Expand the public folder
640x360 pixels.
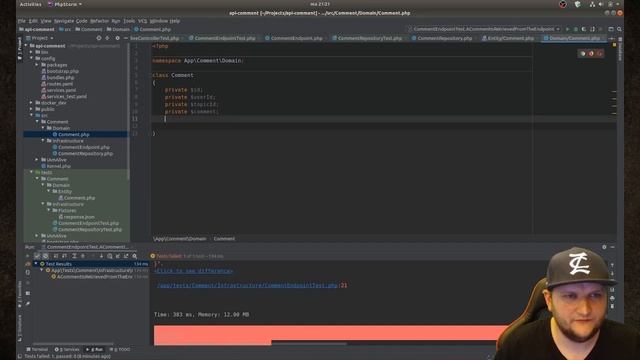click(x=31, y=109)
